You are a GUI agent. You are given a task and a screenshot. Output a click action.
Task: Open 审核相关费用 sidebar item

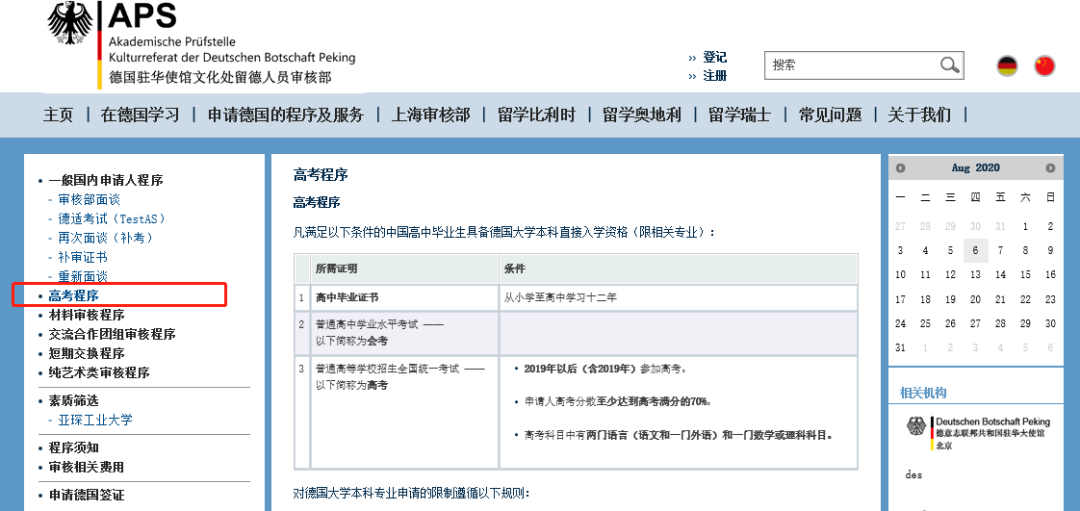[x=86, y=467]
